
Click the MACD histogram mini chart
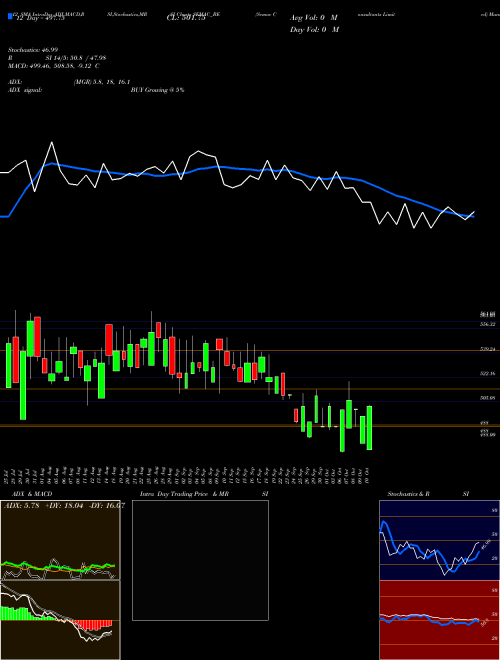click(60, 620)
